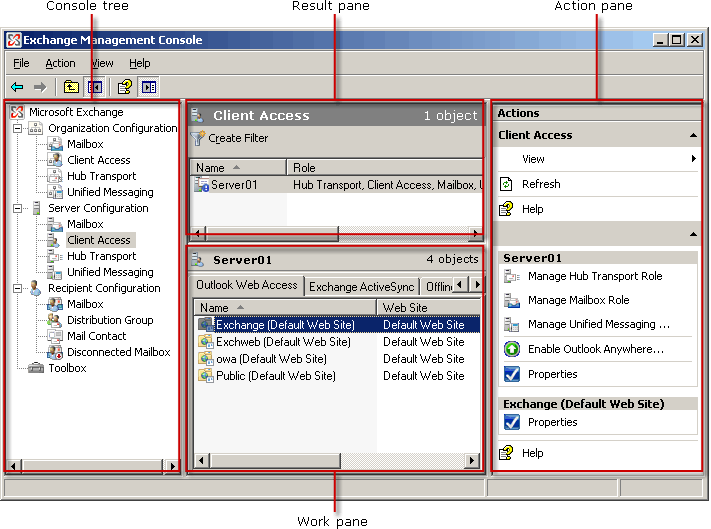Click the Up one level folder icon

(x=71, y=87)
